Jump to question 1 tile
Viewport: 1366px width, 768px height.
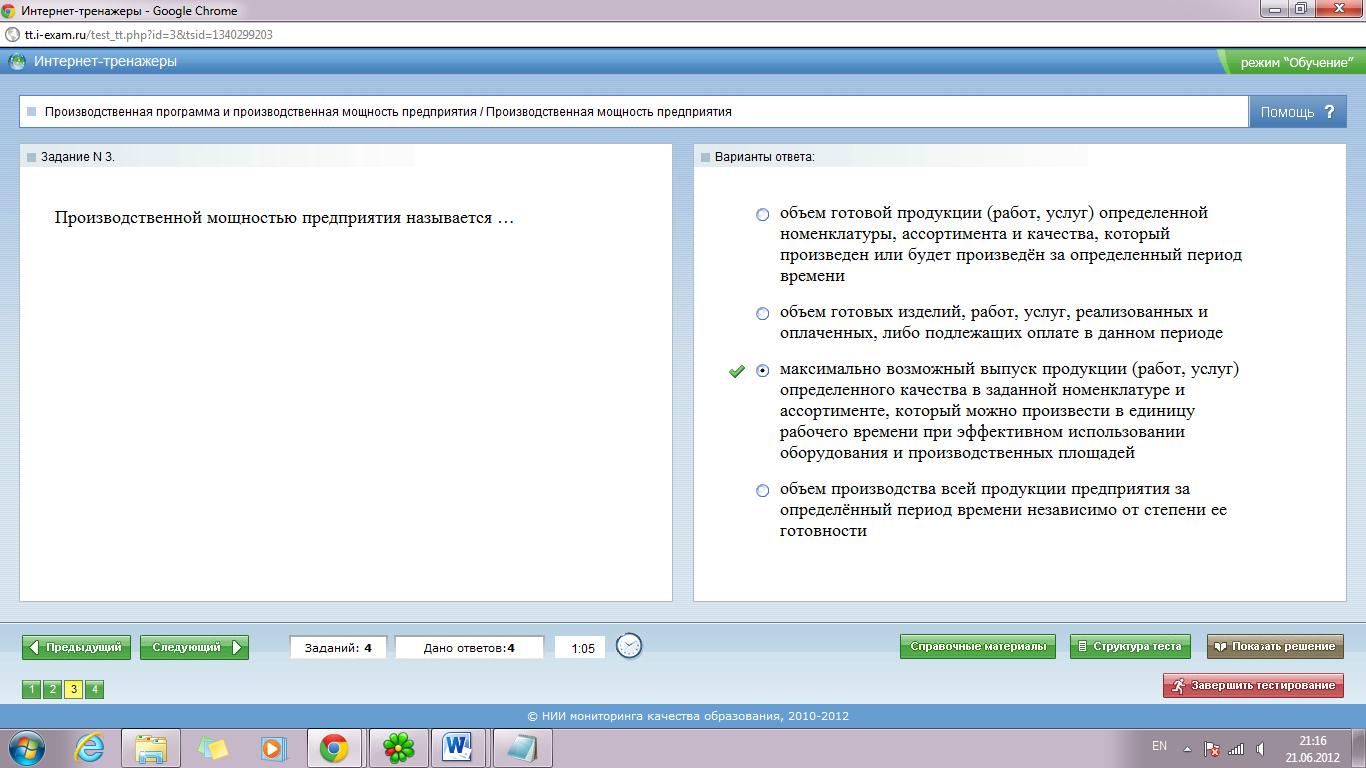[x=31, y=689]
